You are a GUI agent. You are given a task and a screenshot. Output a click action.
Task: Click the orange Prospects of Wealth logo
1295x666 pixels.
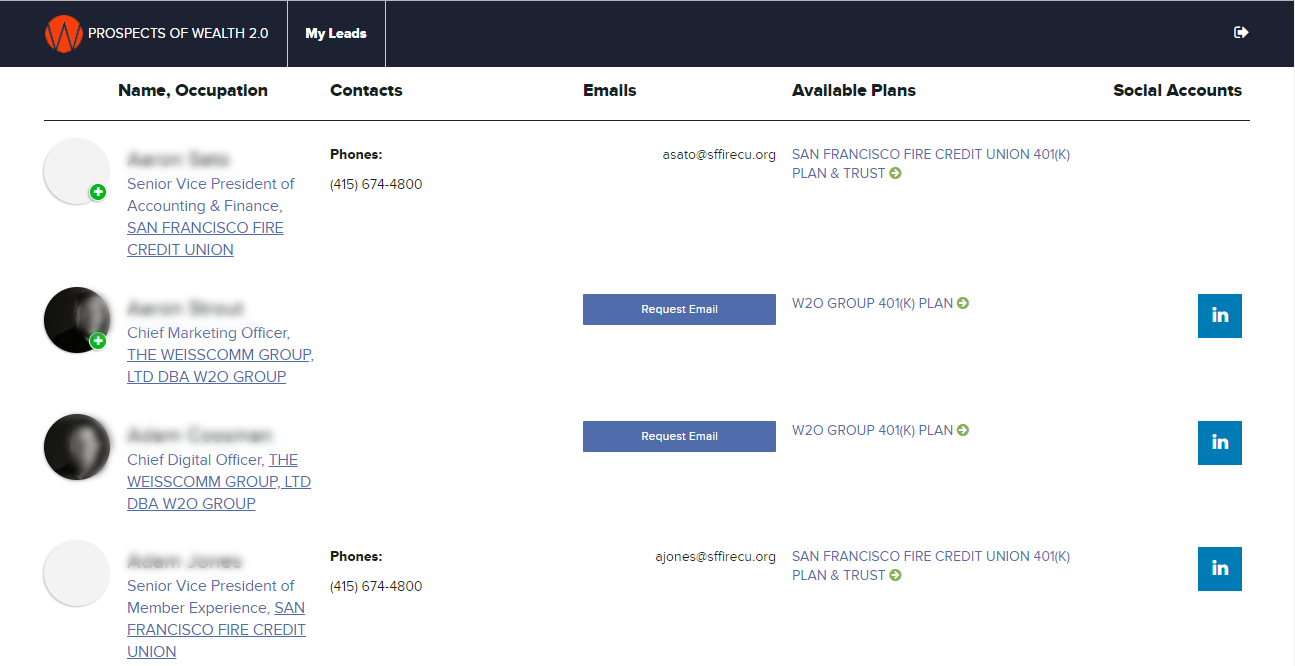tap(63, 34)
